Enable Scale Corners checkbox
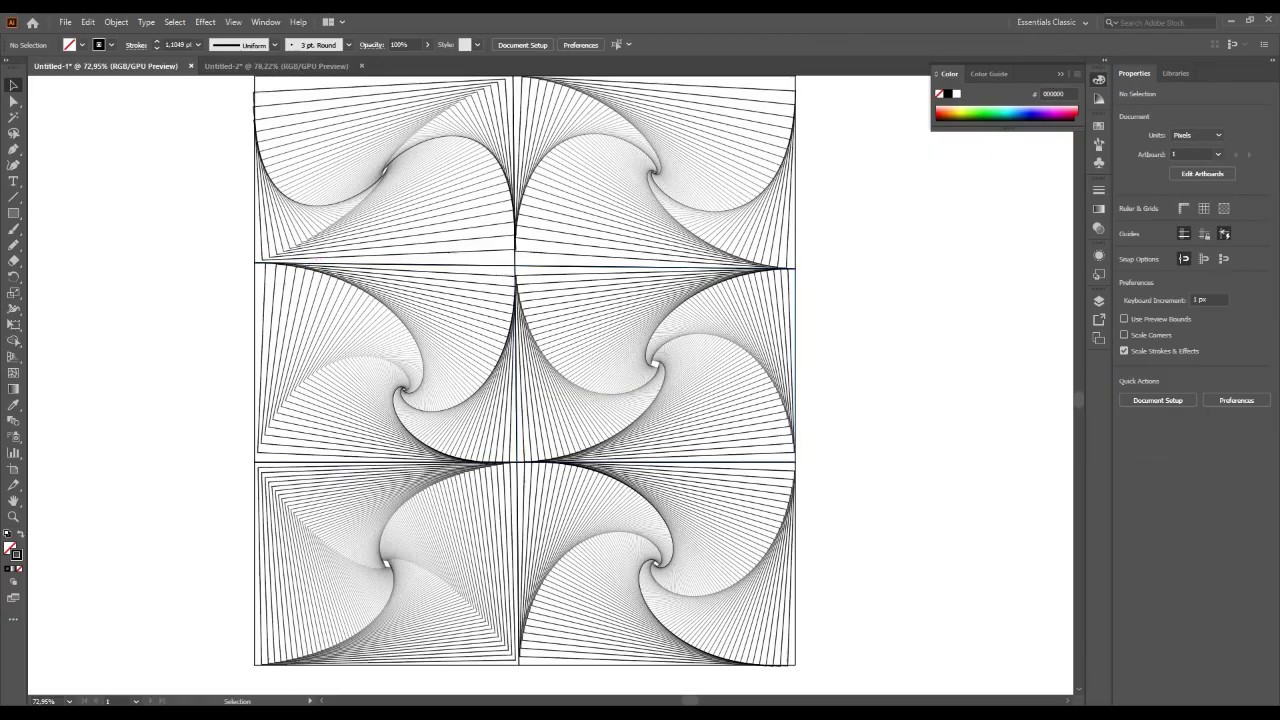The image size is (1280, 720). click(1124, 335)
